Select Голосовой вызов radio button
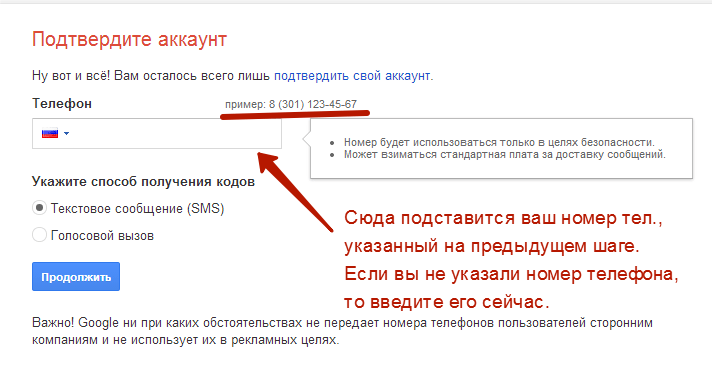The width and height of the screenshot is (712, 392). pyautogui.click(x=40, y=235)
